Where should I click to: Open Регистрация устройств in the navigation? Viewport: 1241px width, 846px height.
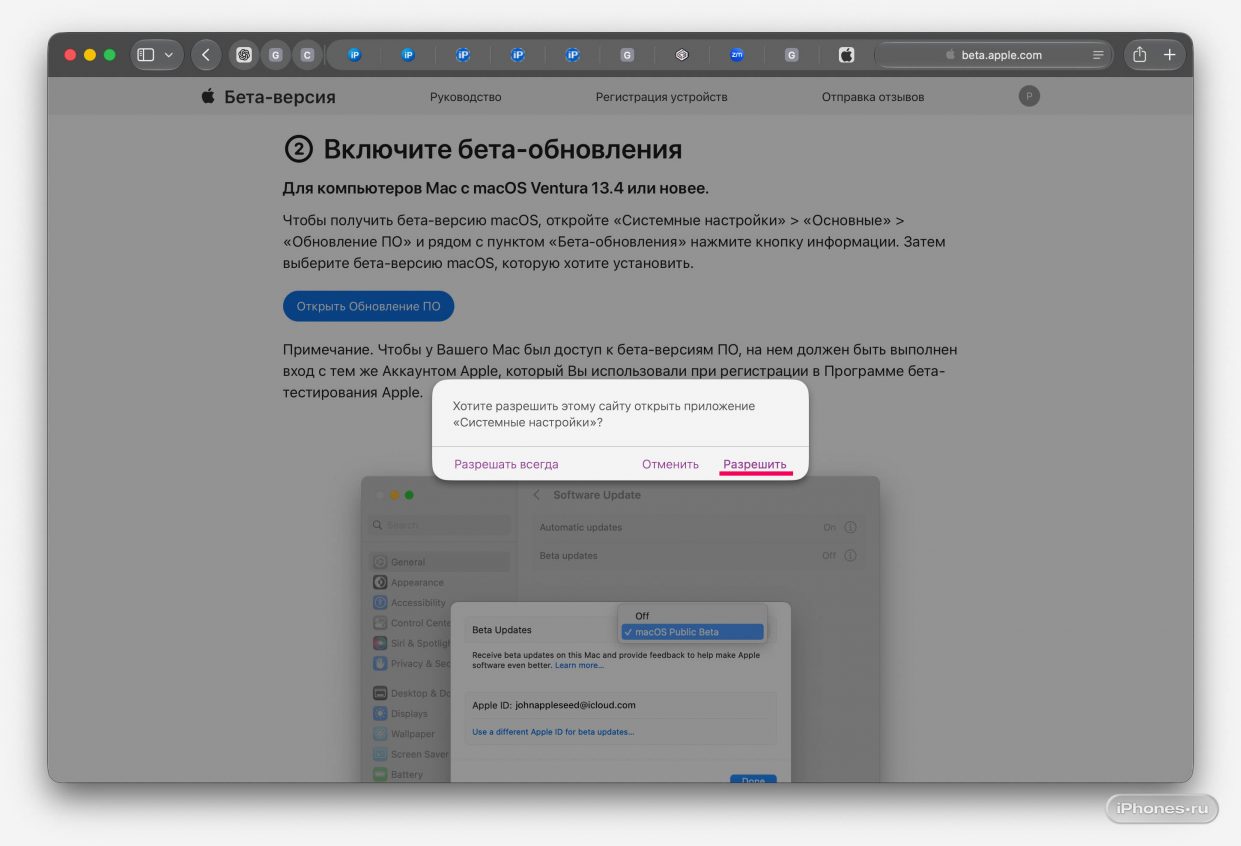click(662, 97)
